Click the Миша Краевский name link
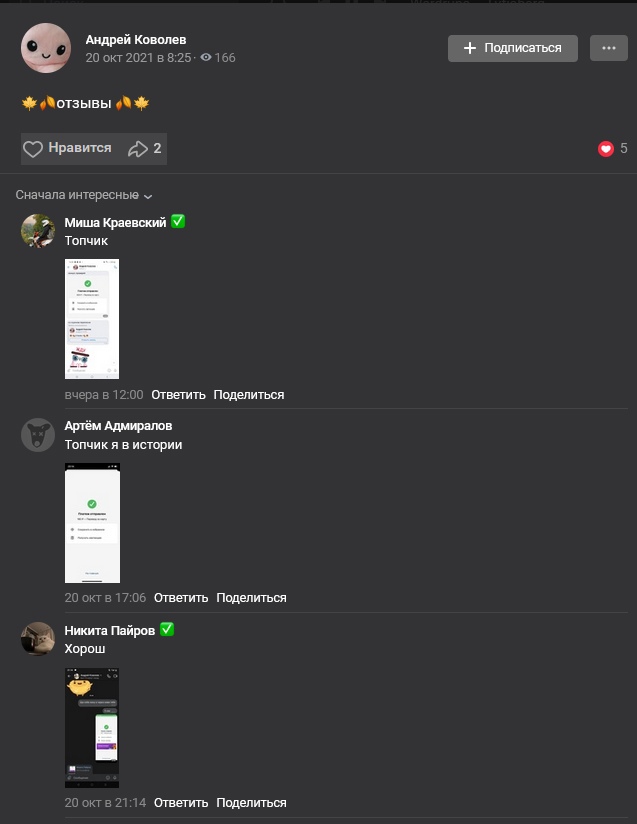Screen dimensions: 637x824 115,222
